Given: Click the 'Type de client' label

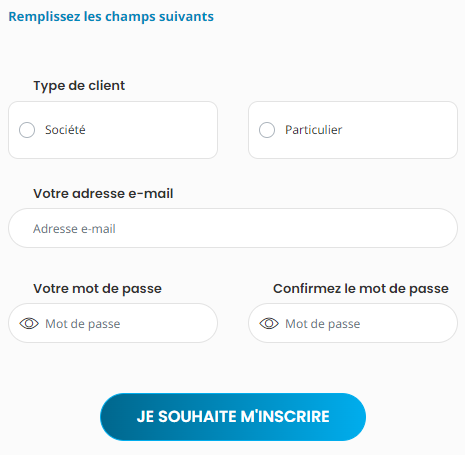Looking at the screenshot, I should (x=79, y=86).
